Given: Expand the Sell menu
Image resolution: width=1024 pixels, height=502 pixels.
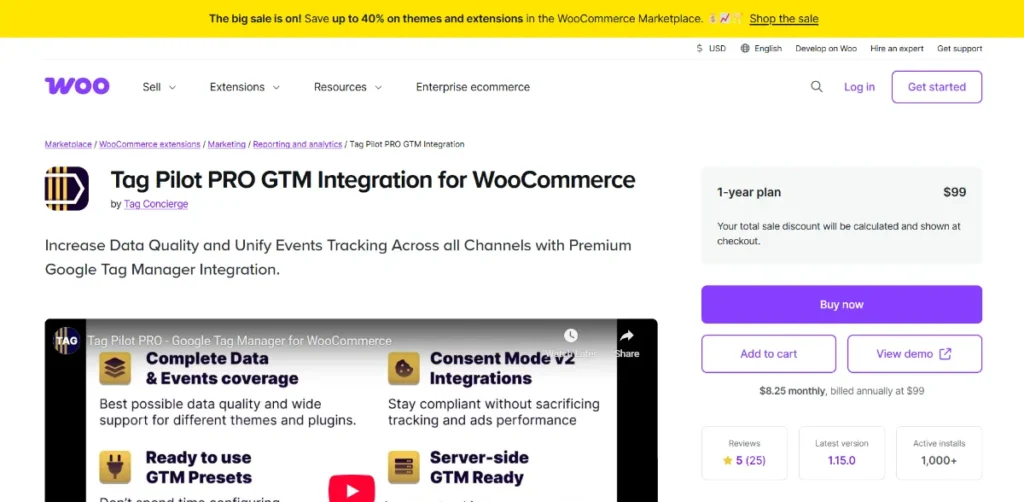Looking at the screenshot, I should point(159,87).
